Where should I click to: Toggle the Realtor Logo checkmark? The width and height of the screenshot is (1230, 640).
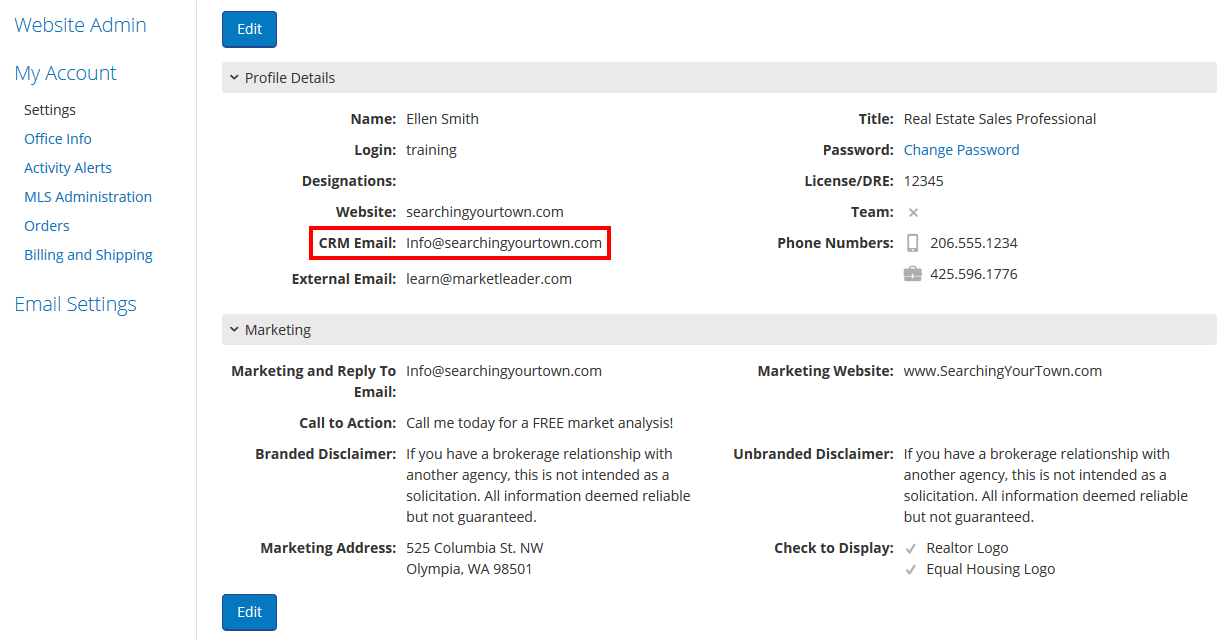(910, 548)
